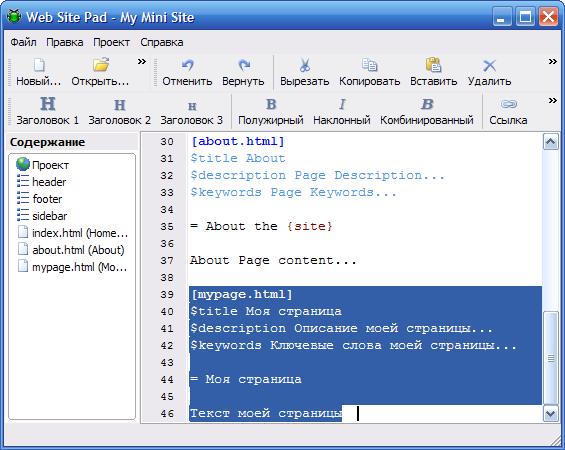The image size is (565, 450).
Task: Apply Заголовок 1 heading style
Action: (48, 111)
